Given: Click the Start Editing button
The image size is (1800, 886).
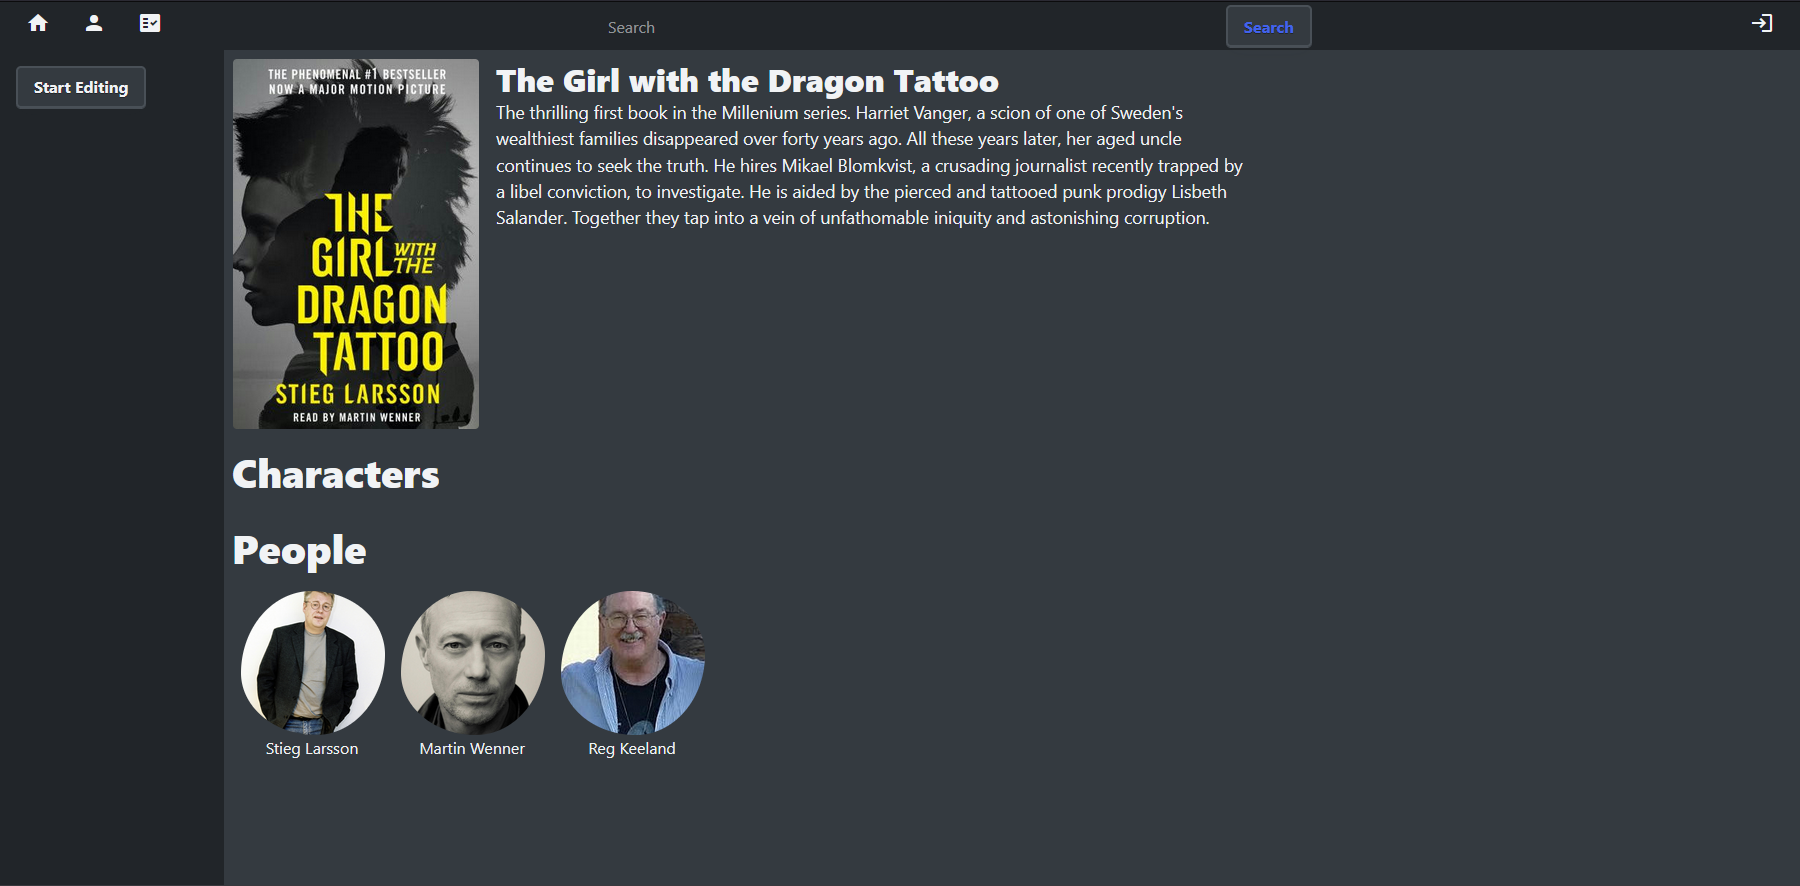Looking at the screenshot, I should (x=81, y=88).
